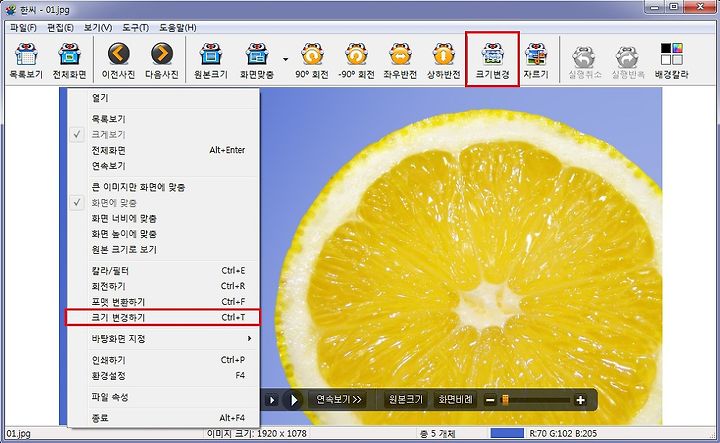Click the 이미지 크기: 1920 x 1078 status text
The image size is (720, 443).
257,433
